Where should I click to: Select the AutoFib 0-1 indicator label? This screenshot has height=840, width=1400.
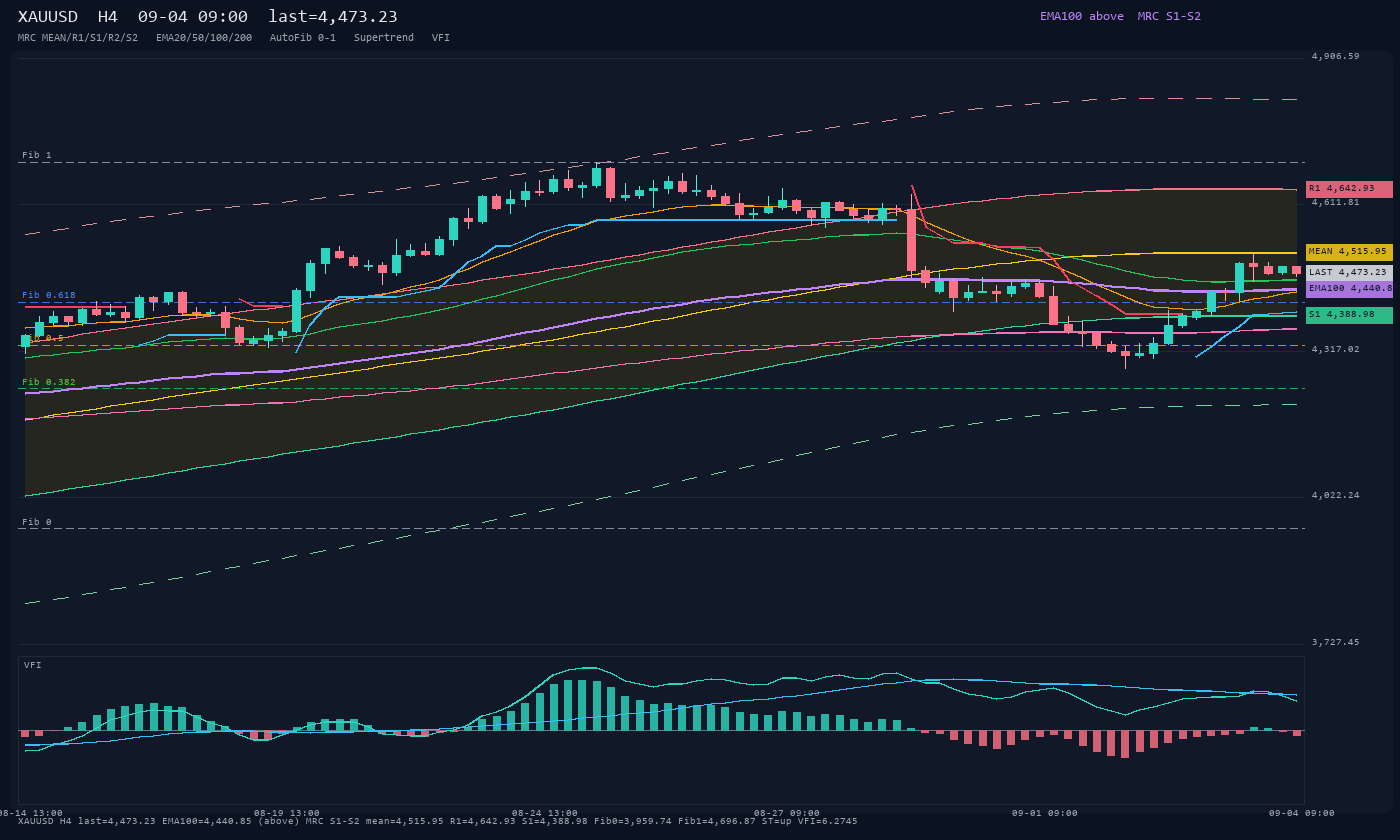point(303,37)
